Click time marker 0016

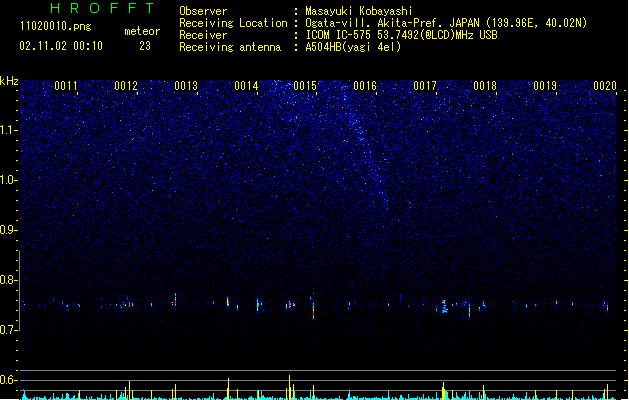coord(365,86)
